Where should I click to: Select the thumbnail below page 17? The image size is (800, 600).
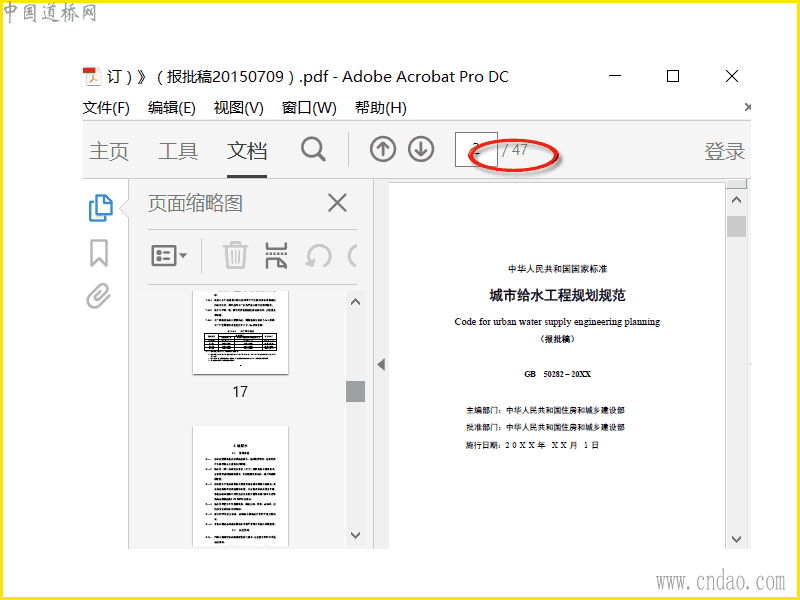[240, 486]
